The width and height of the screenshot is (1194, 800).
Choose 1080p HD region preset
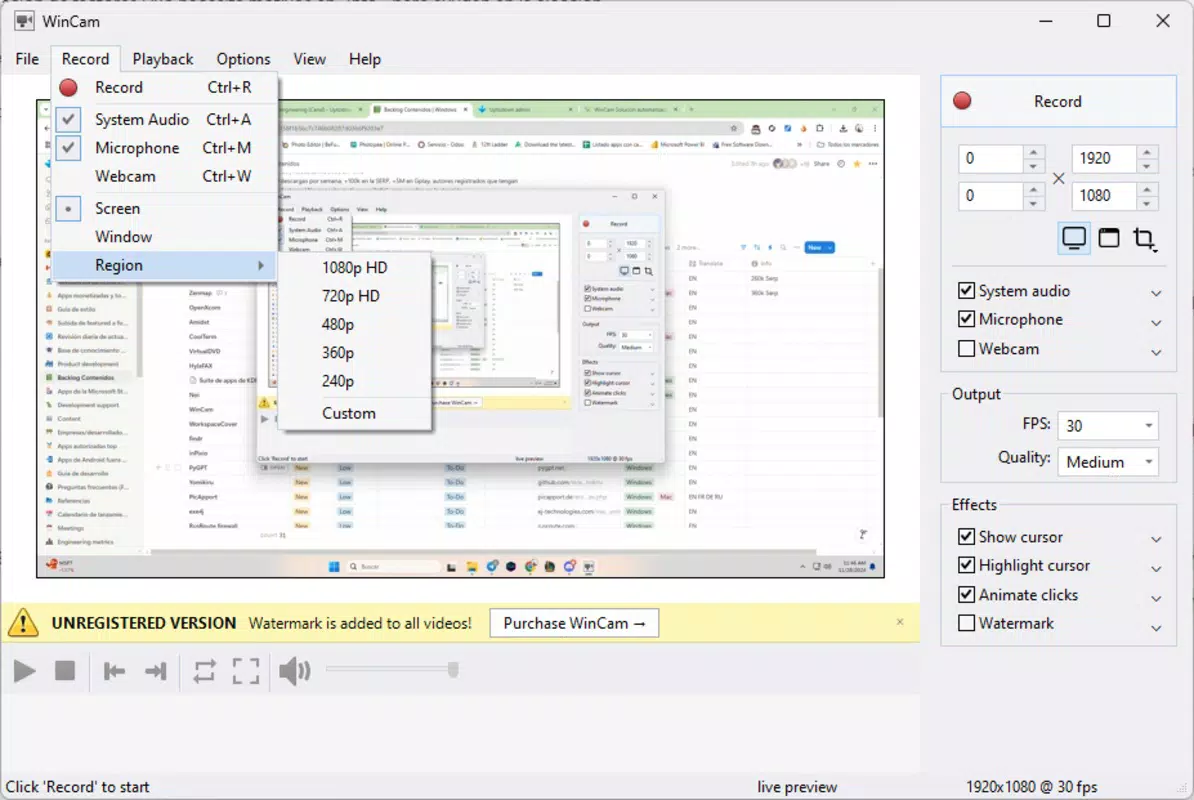coord(355,267)
